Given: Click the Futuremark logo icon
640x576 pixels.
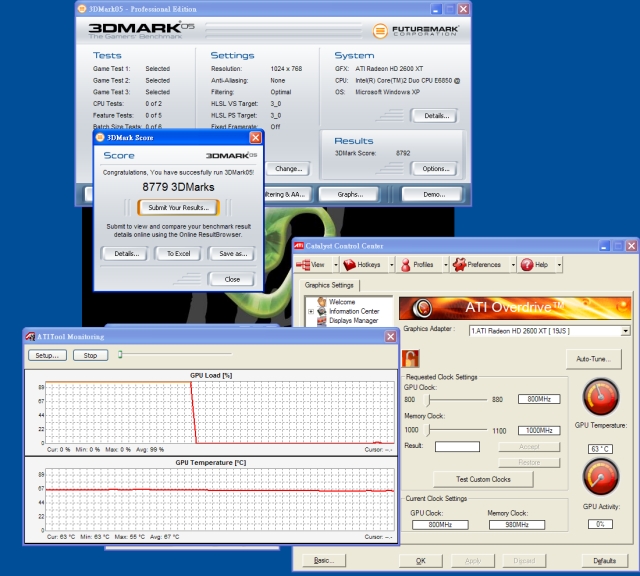Looking at the screenshot, I should pyautogui.click(x=380, y=31).
